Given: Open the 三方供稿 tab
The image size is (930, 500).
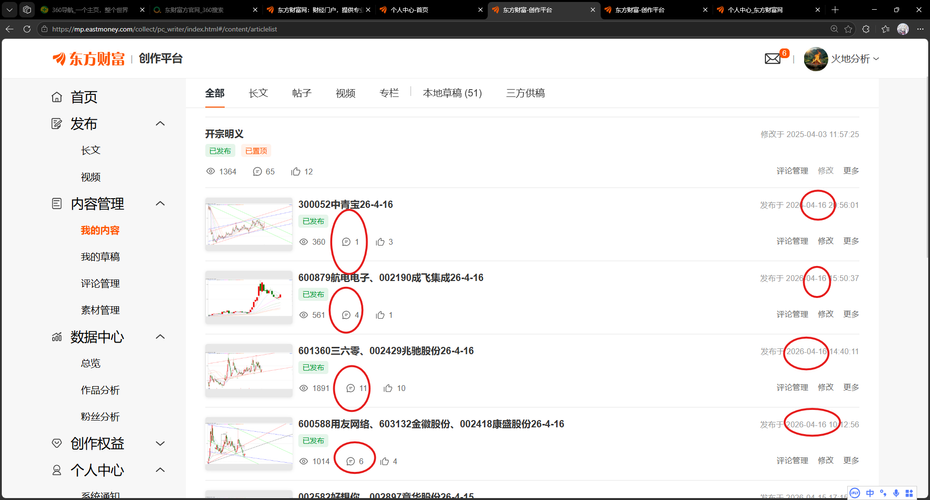Looking at the screenshot, I should click(525, 93).
